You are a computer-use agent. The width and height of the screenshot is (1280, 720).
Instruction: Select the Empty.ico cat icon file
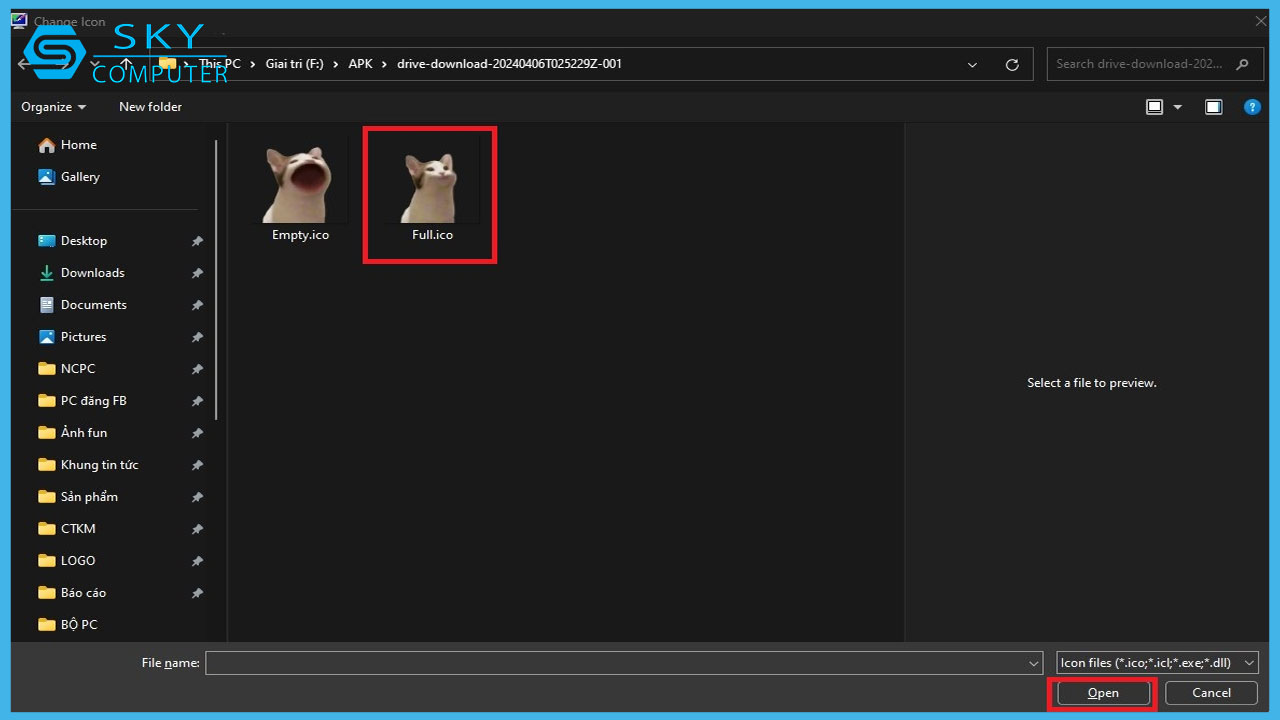pos(300,190)
